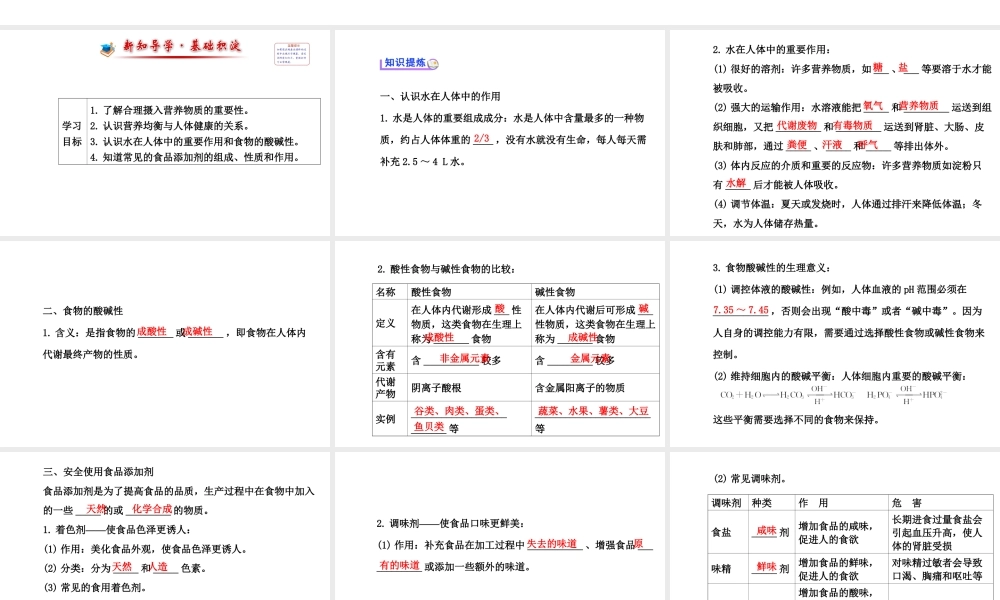Click the red answer 水解
1000x600 pixels.
(736, 183)
